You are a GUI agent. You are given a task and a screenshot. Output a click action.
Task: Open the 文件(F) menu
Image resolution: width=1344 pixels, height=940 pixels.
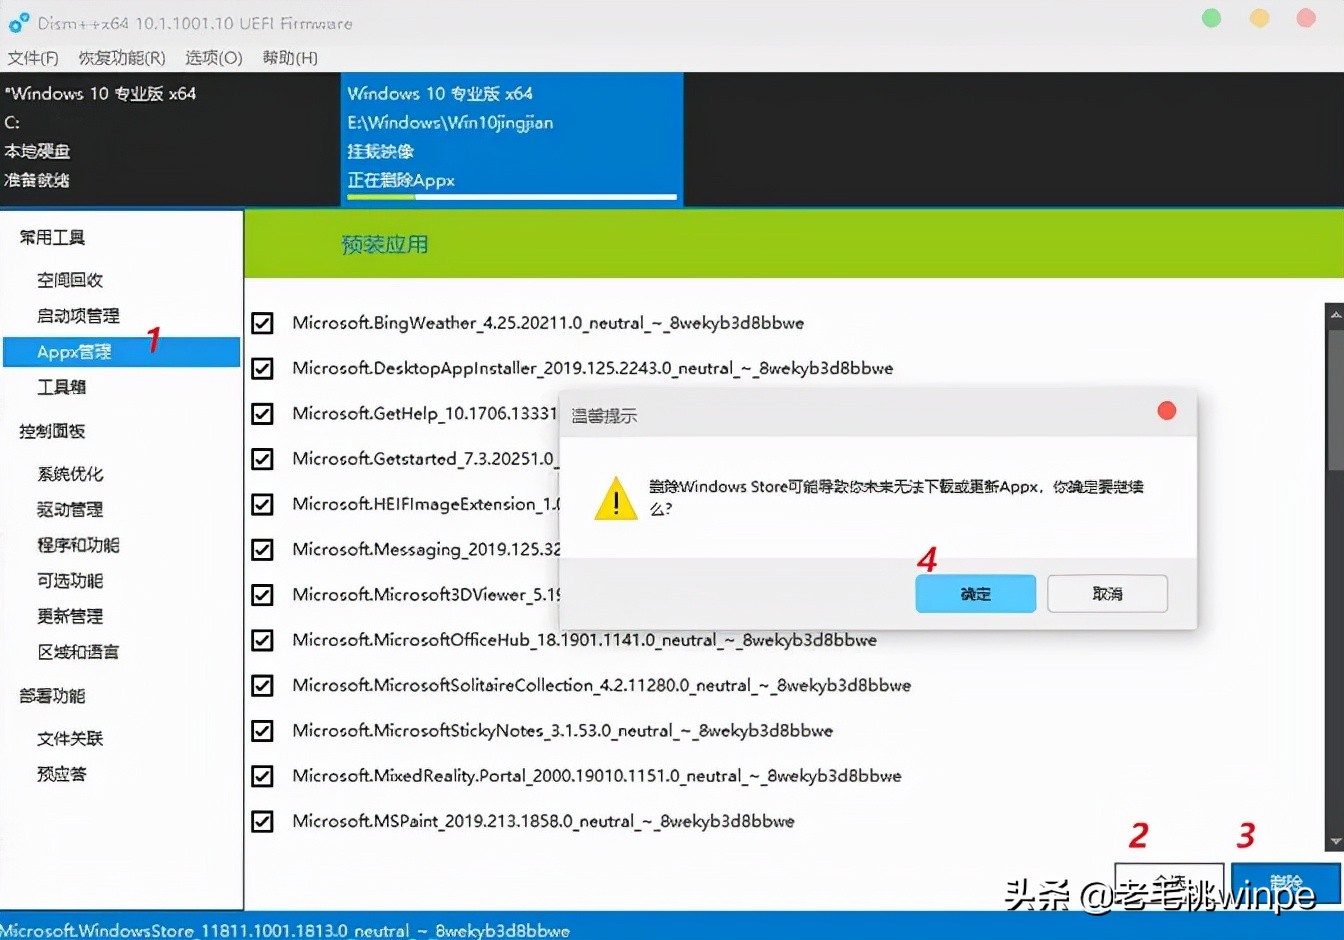[x=33, y=58]
